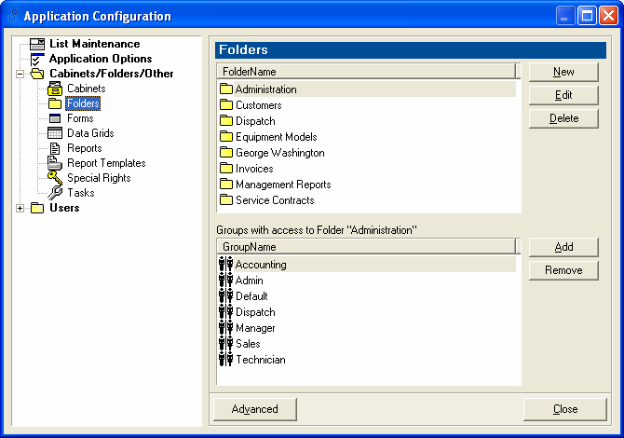Viewport: 624px width, 438px height.
Task: Click the Reports document icon
Action: point(55,148)
